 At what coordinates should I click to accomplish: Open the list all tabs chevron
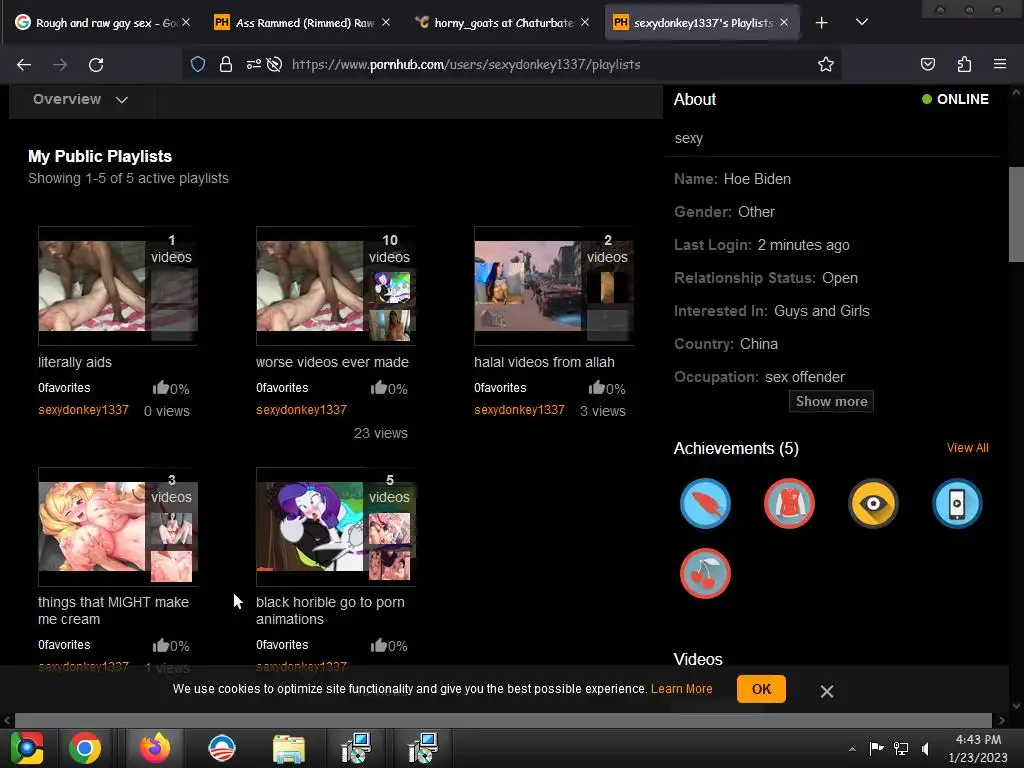(861, 22)
